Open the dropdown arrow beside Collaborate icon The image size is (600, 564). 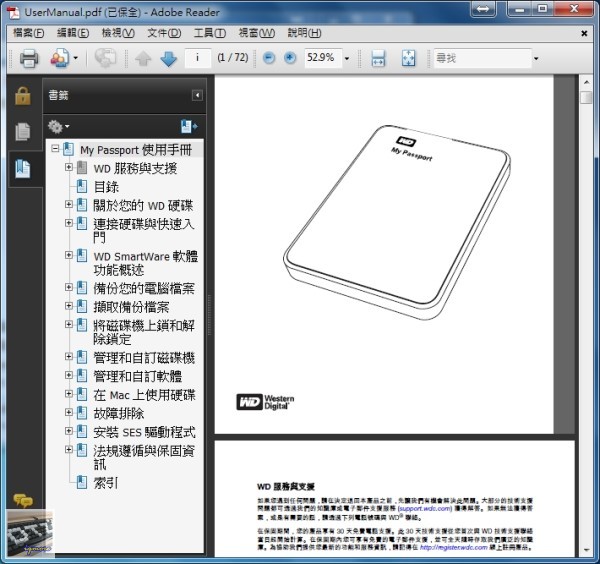[75, 58]
